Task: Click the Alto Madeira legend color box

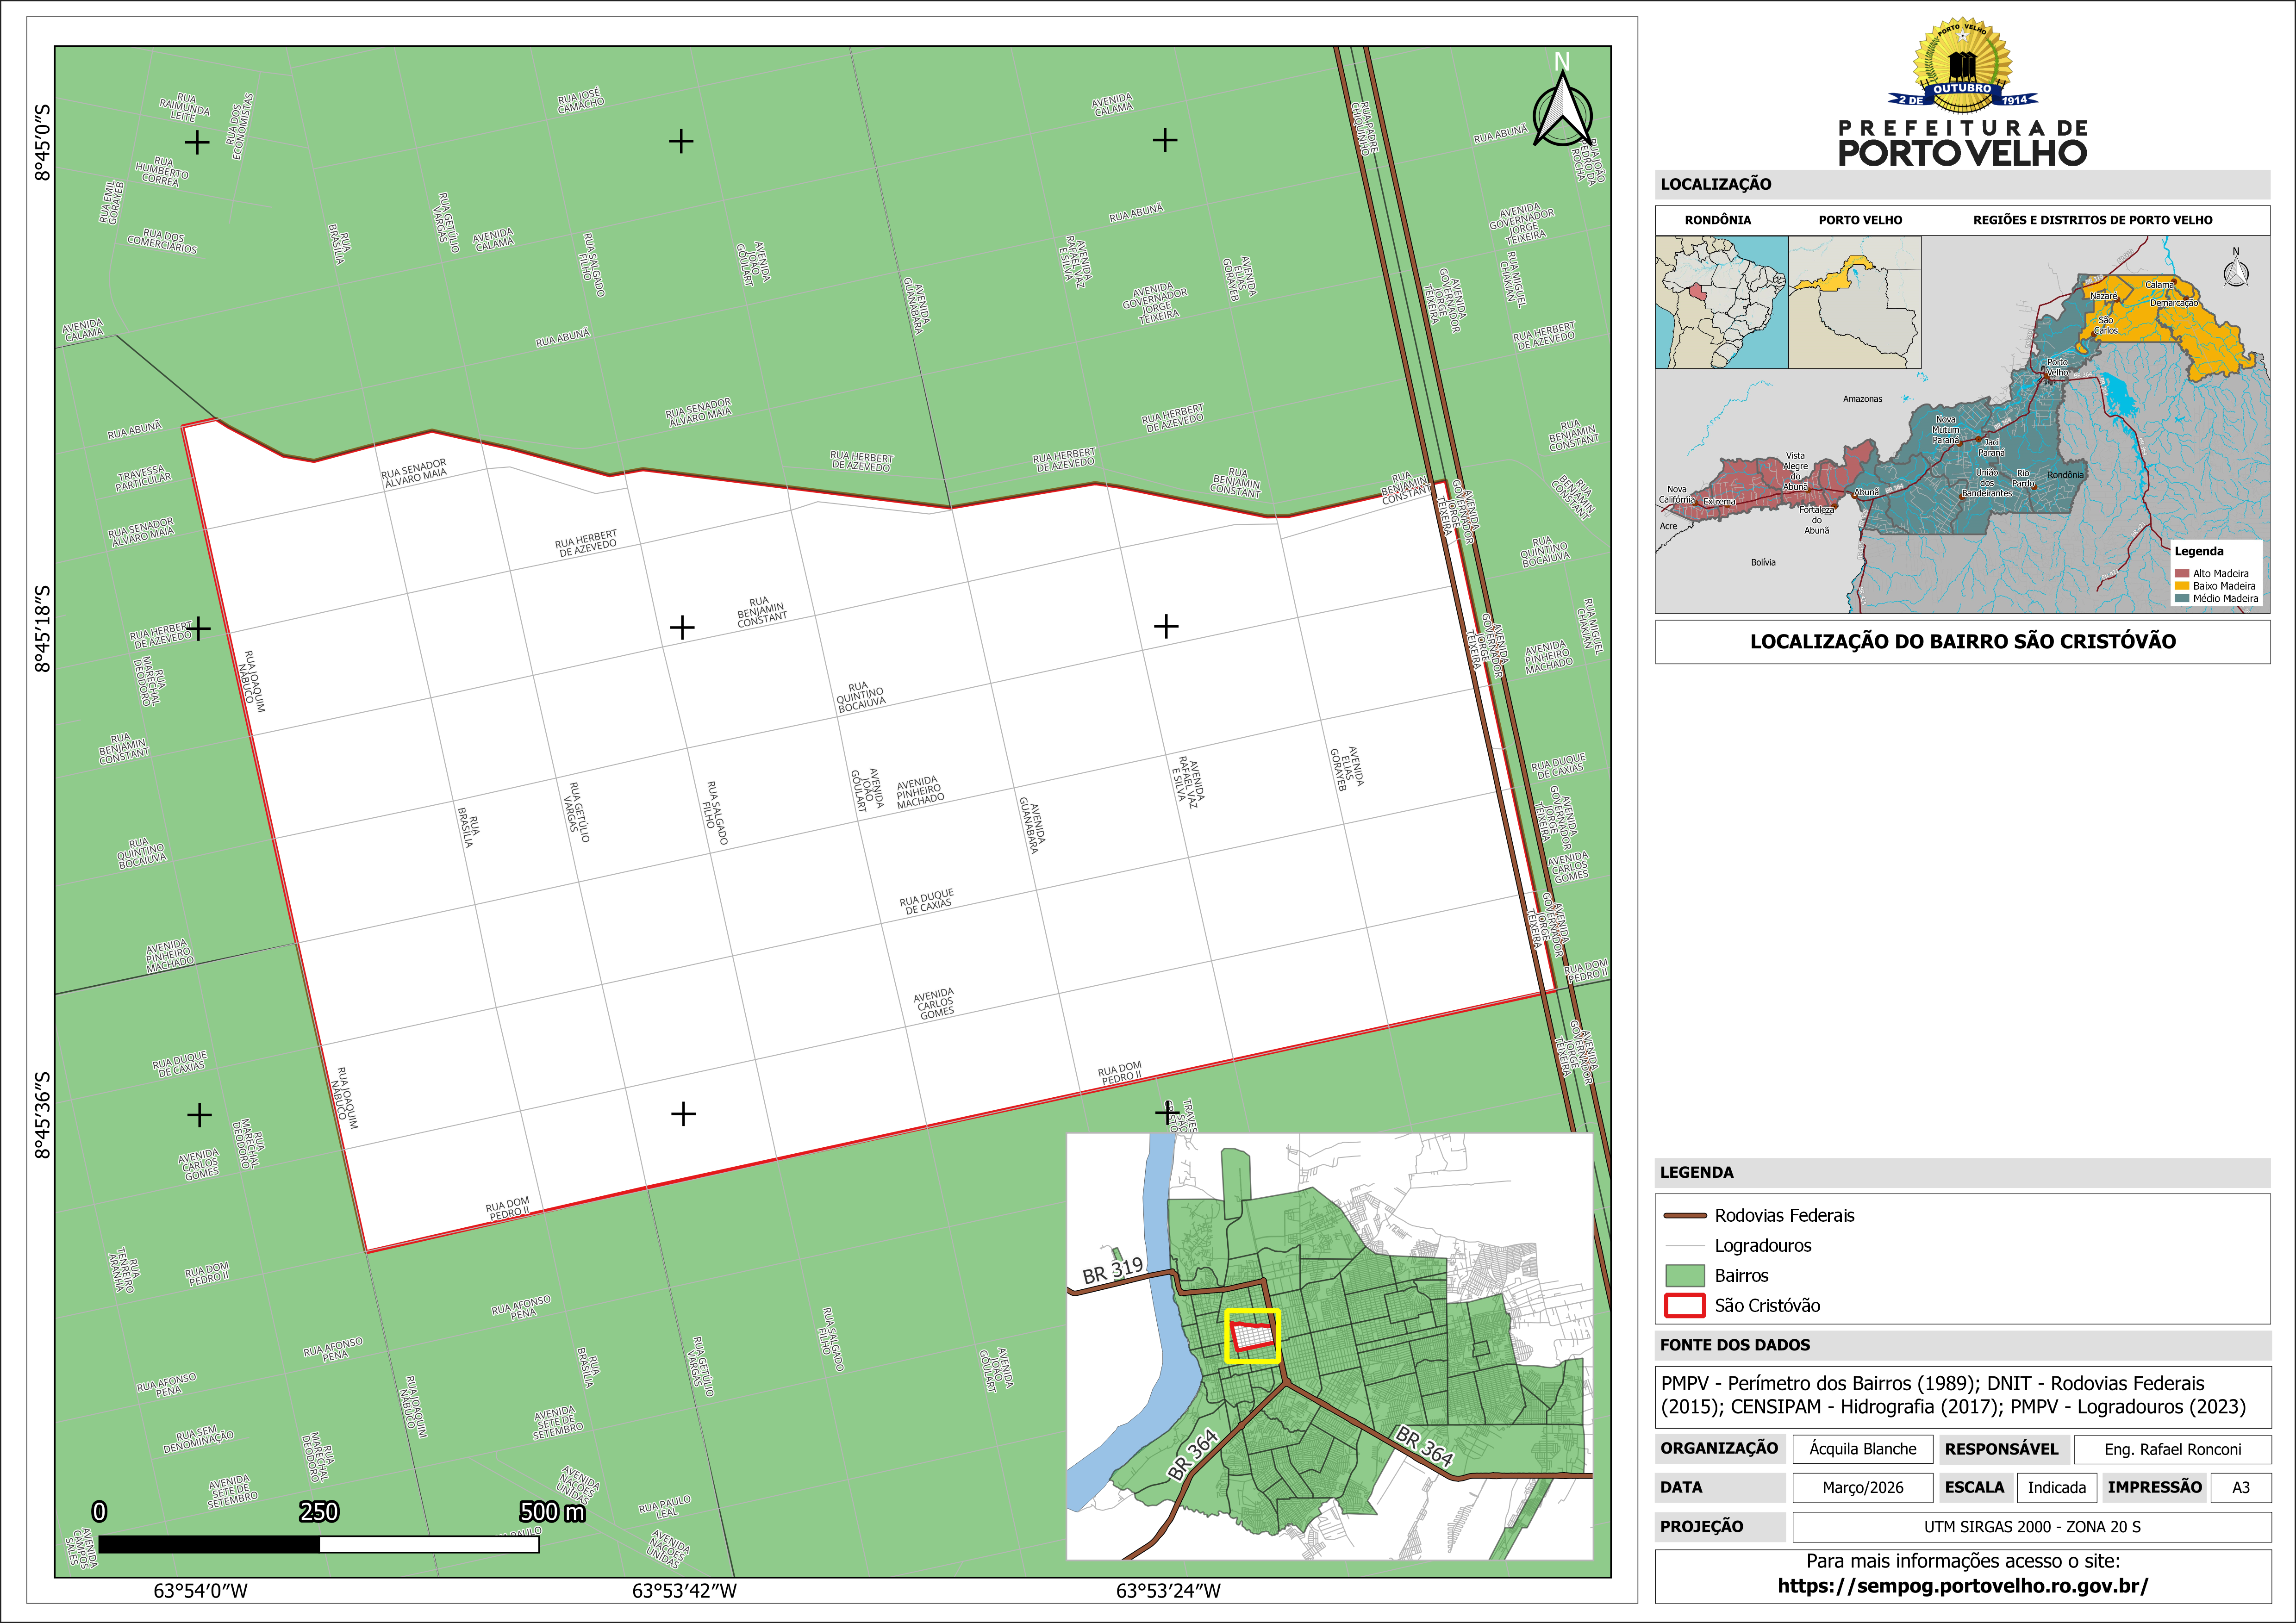Action: (2181, 573)
